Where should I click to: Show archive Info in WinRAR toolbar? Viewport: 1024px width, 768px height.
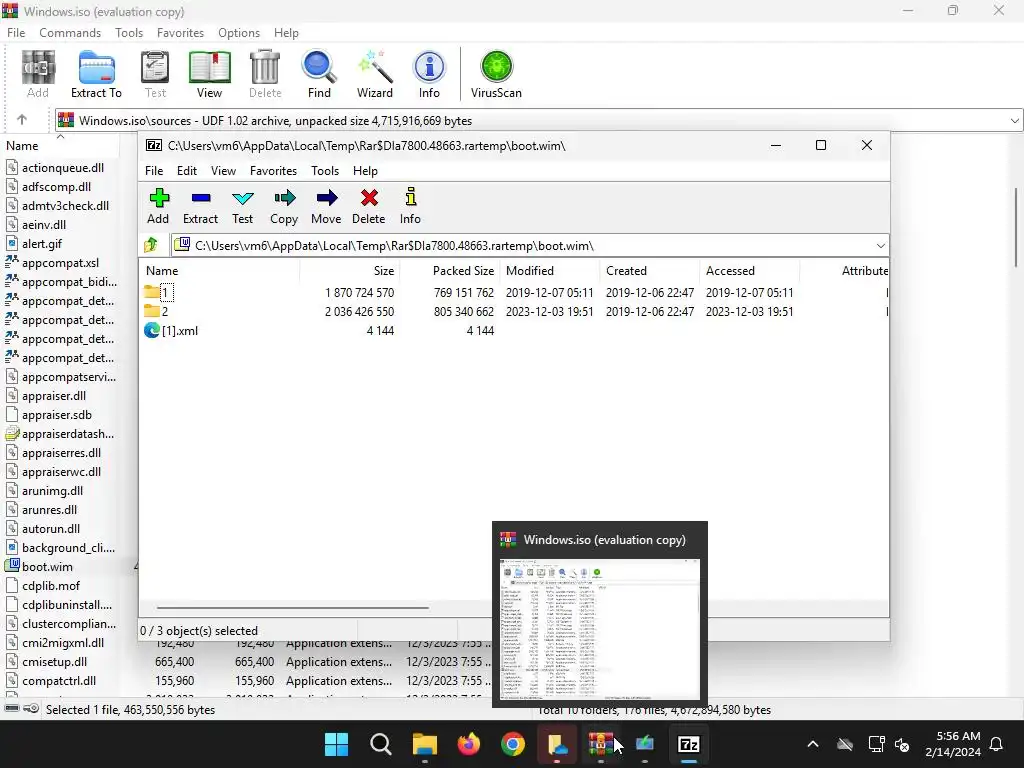coord(429,74)
